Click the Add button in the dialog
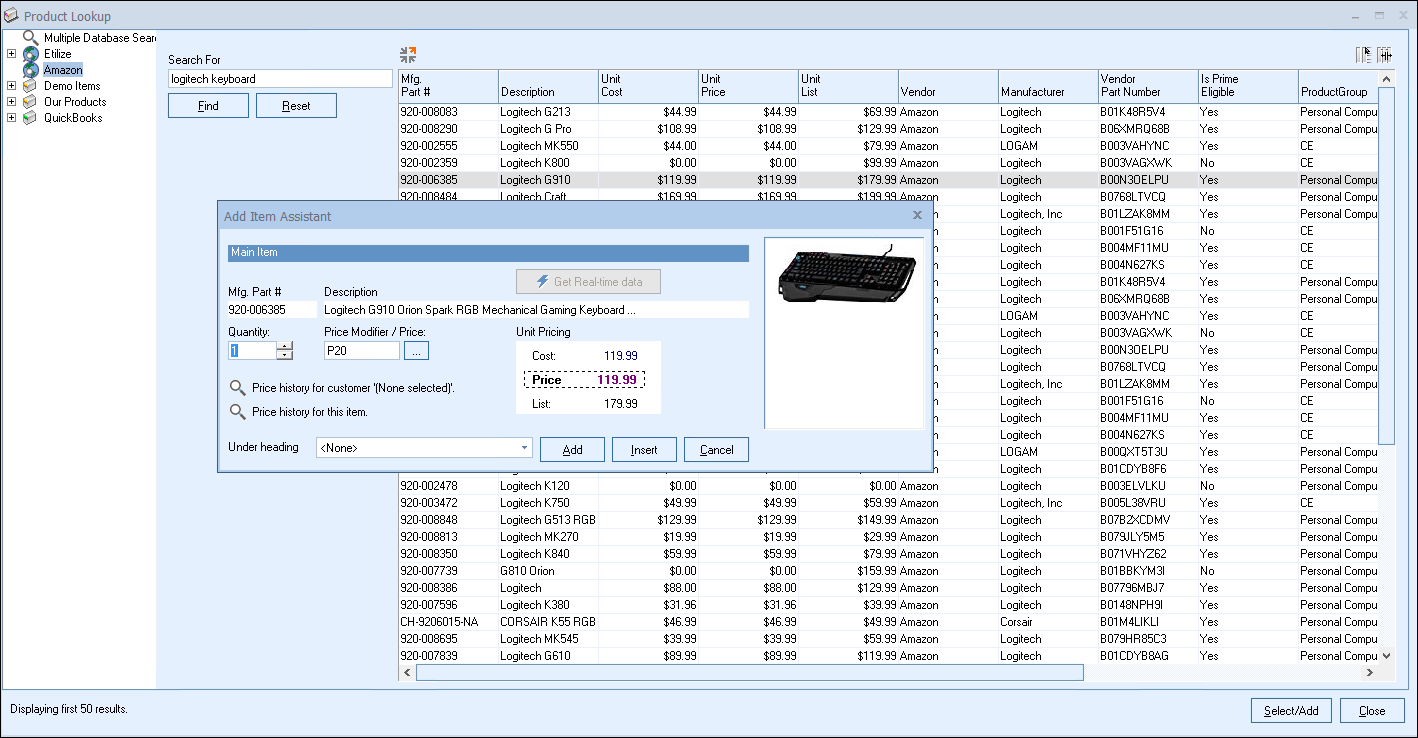Viewport: 1418px width, 738px height. point(572,450)
